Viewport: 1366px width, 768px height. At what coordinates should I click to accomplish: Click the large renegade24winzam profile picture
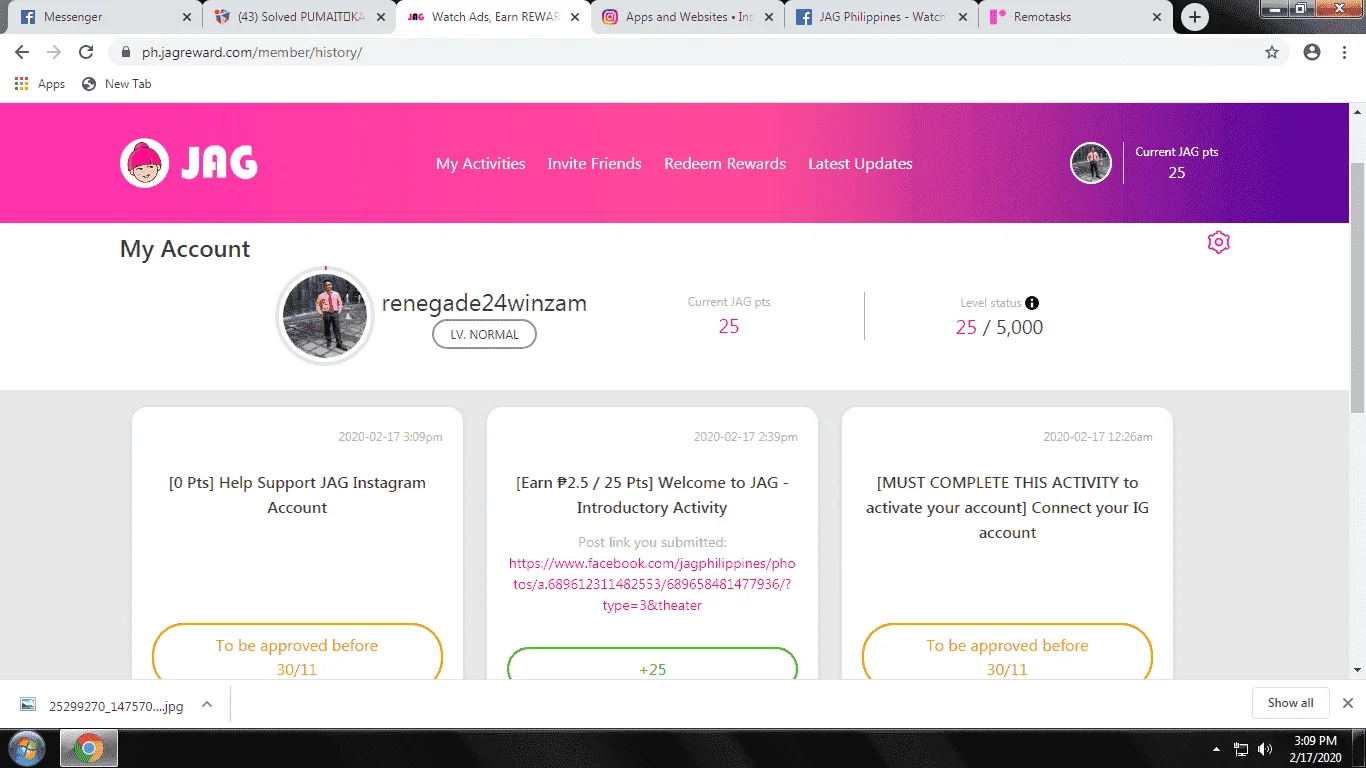[x=325, y=316]
